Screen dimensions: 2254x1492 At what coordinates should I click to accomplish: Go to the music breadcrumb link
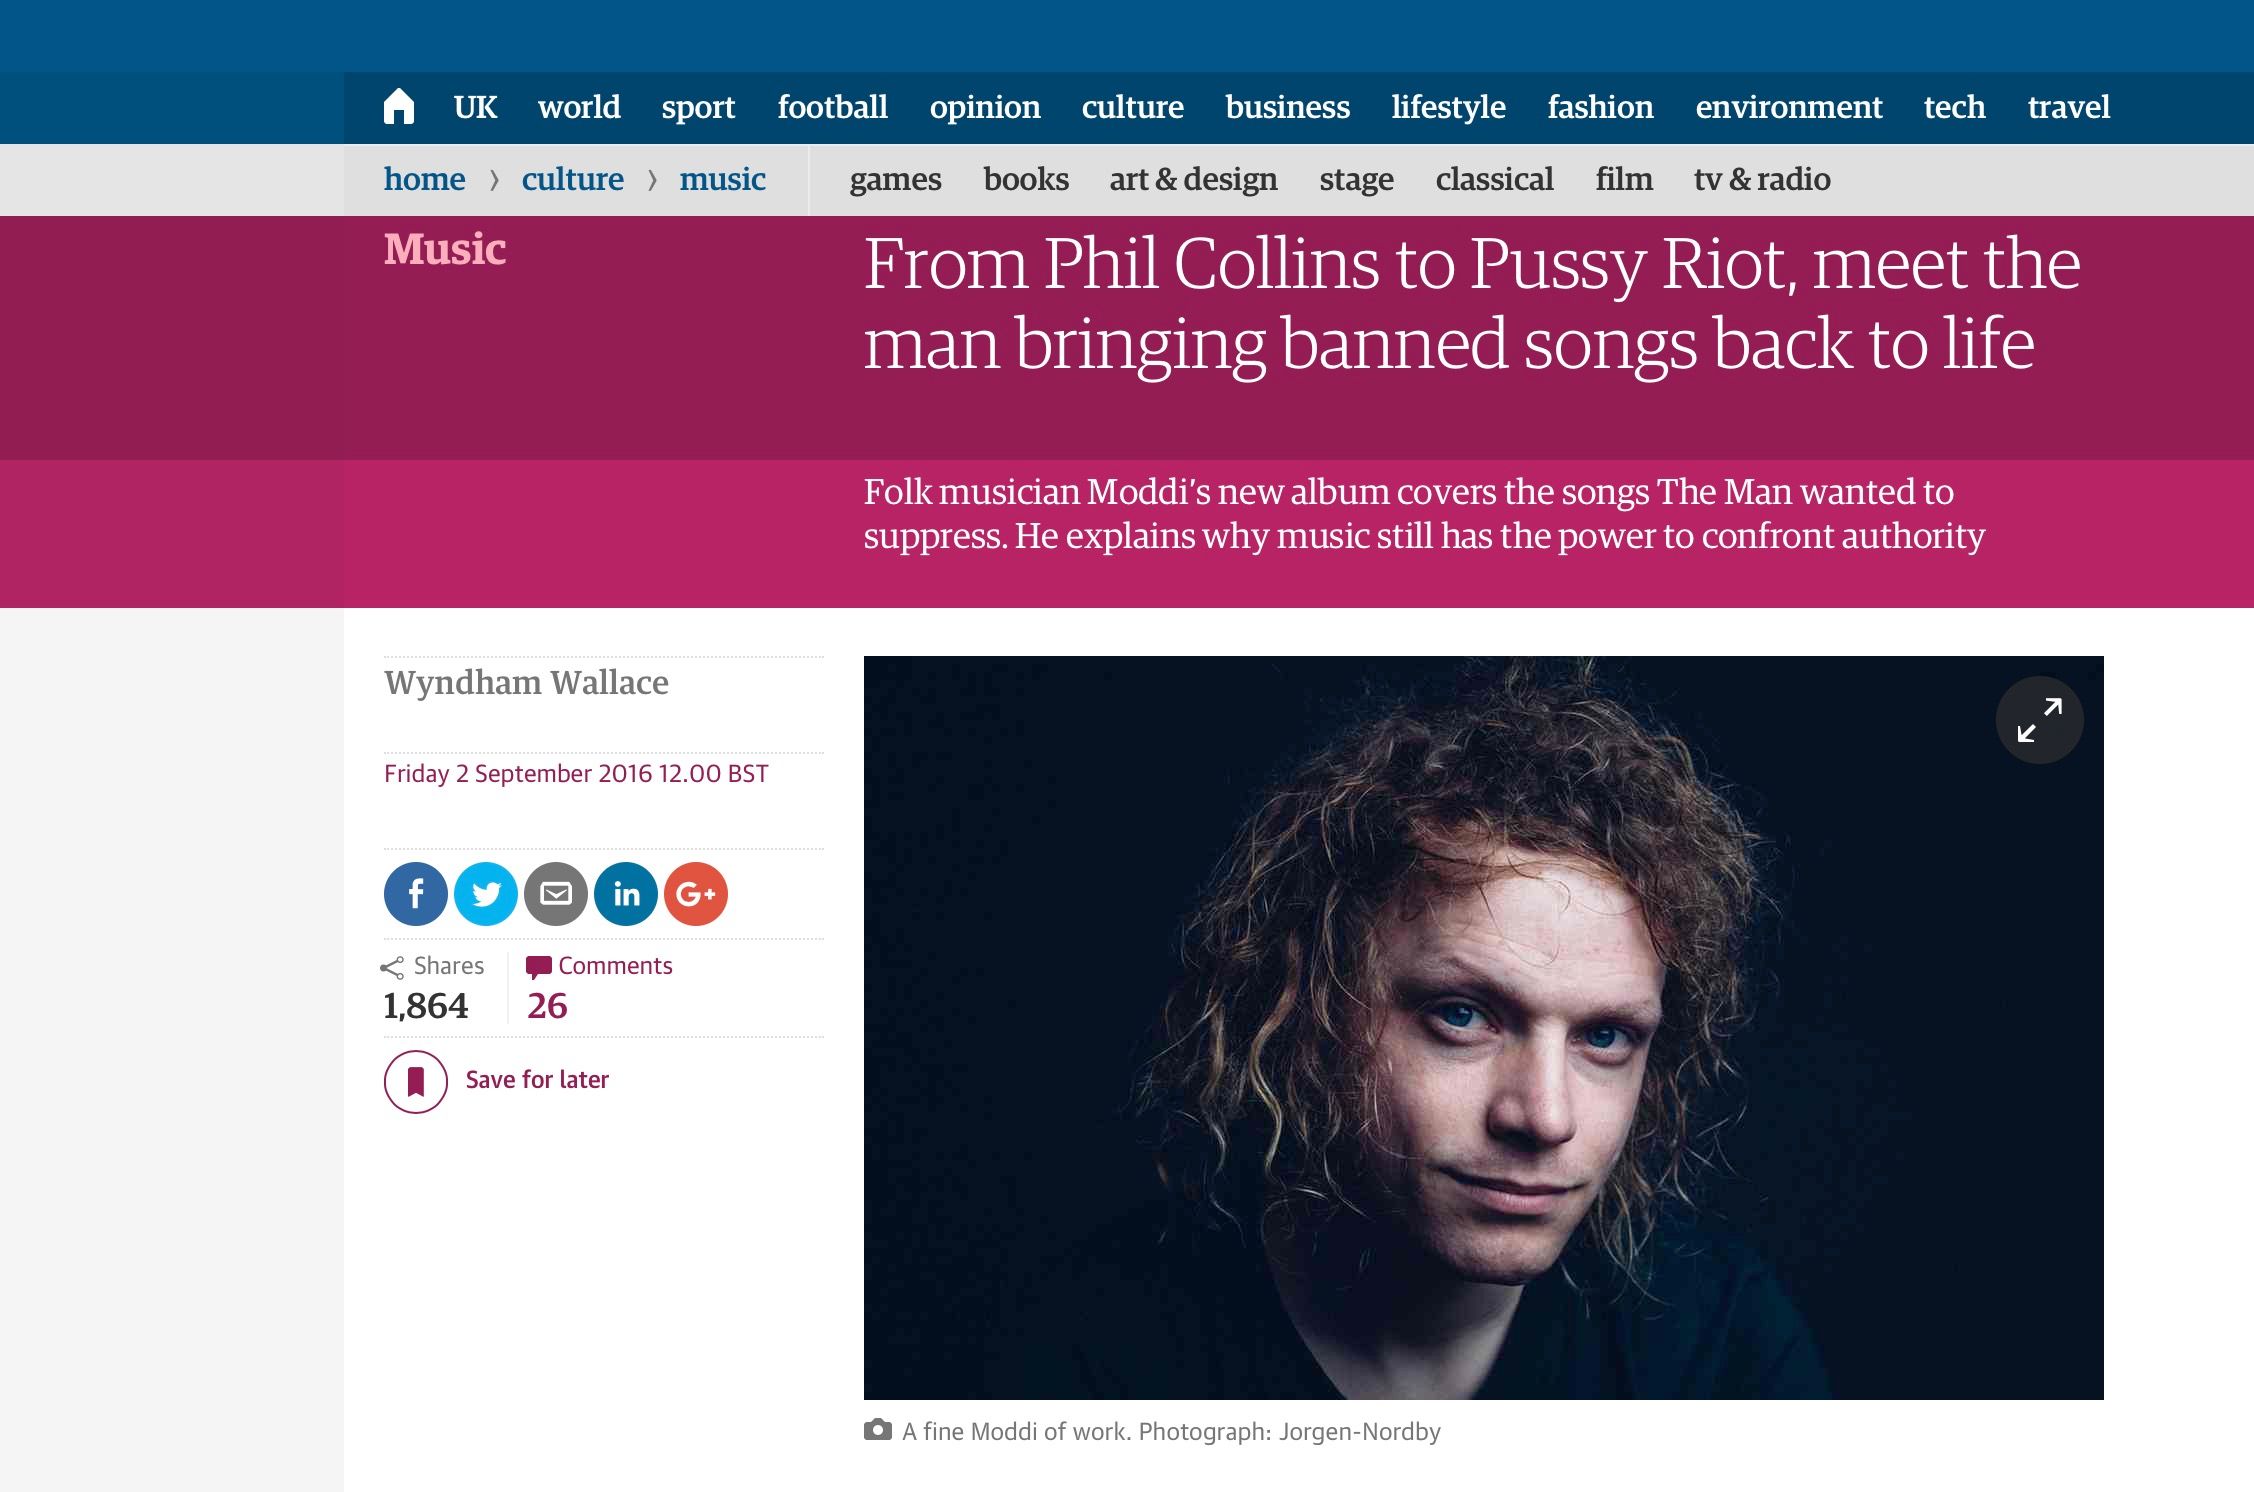tap(722, 179)
